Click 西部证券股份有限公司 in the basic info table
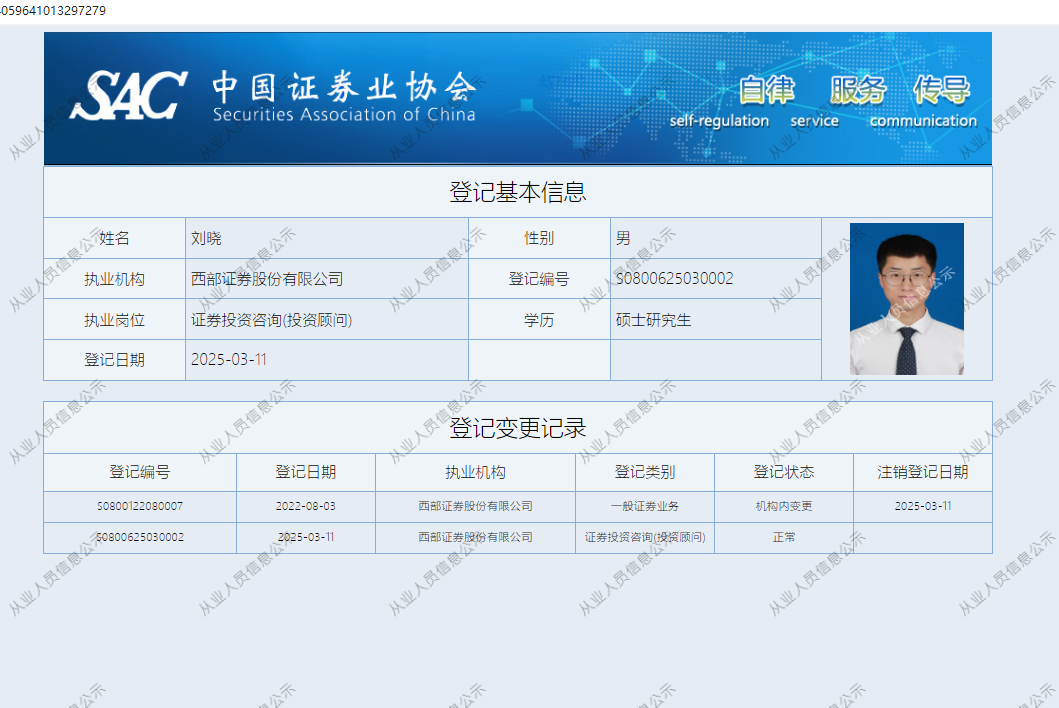The width and height of the screenshot is (1059, 708). click(x=267, y=279)
